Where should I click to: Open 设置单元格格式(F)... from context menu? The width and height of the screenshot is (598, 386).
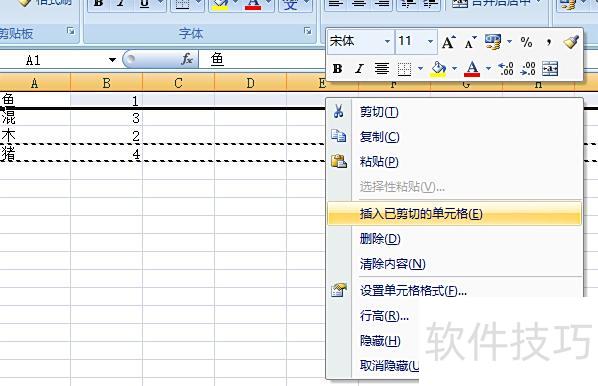454,291
